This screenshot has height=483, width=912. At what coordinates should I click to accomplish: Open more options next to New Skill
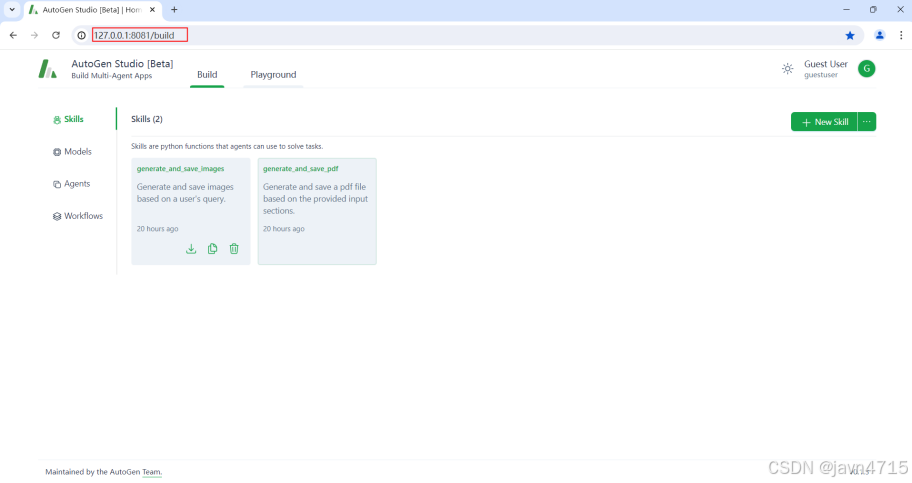tap(867, 122)
